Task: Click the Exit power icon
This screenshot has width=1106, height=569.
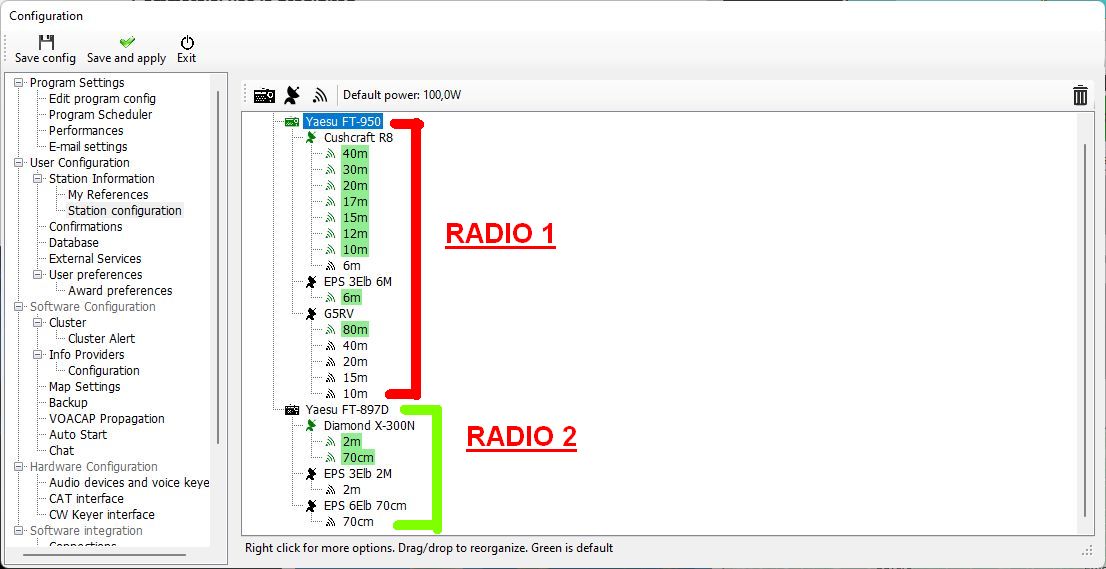Action: 187,42
